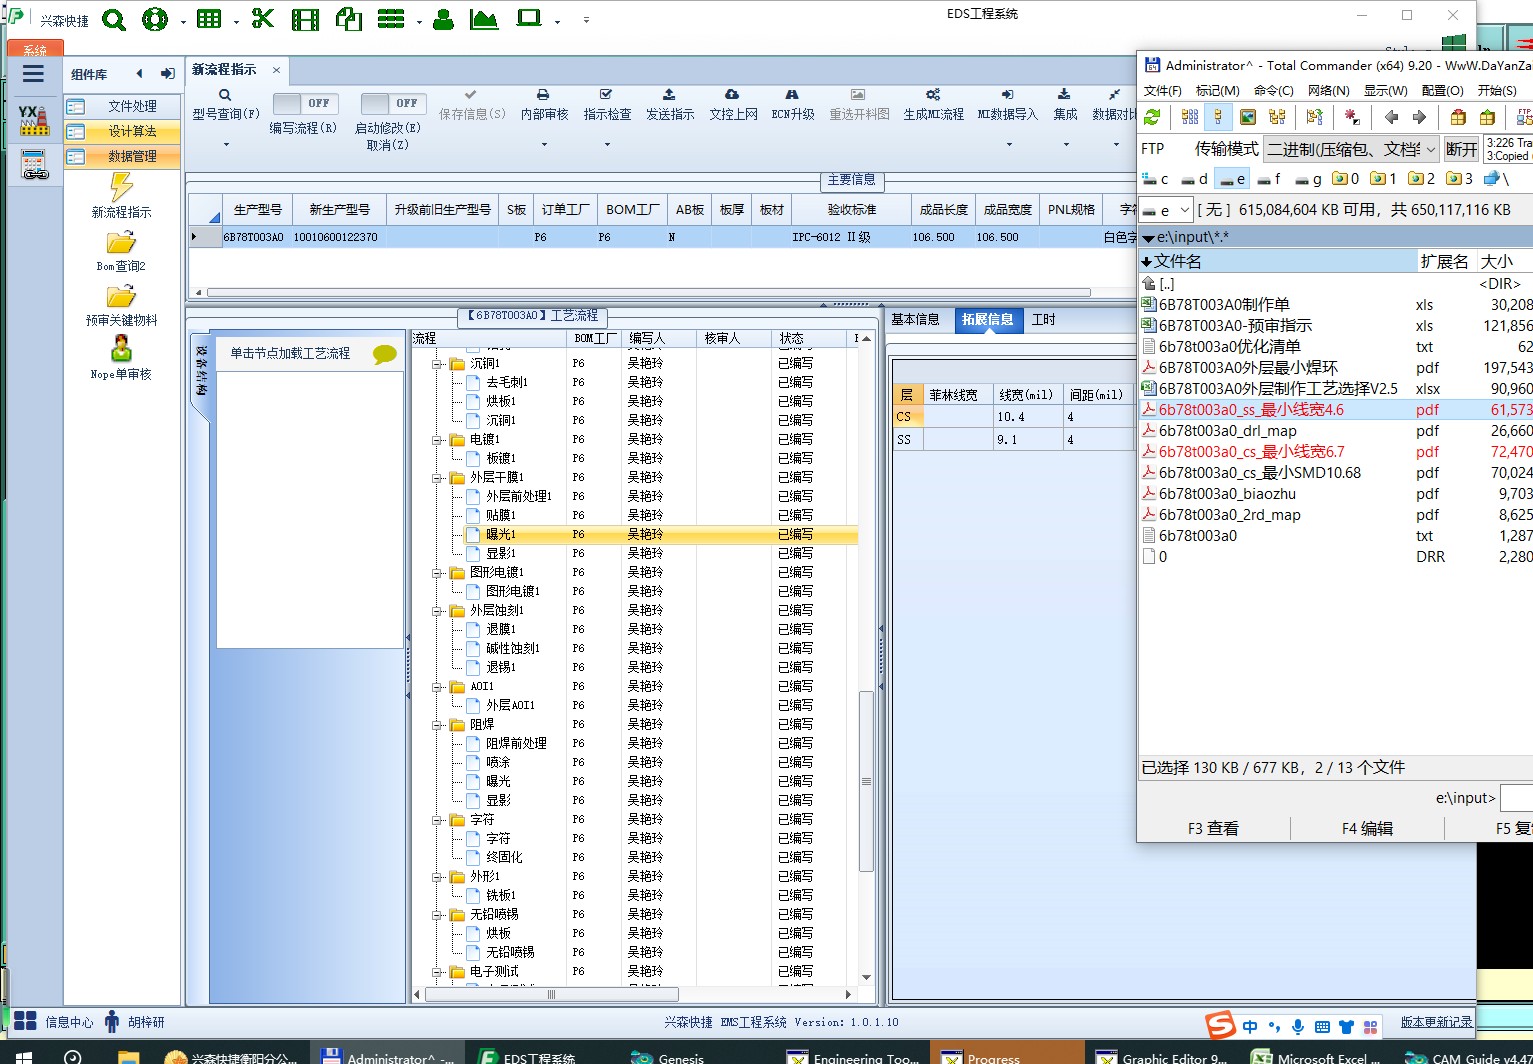
Task: Click the process tree vertical scrollbar
Action: [x=866, y=781]
